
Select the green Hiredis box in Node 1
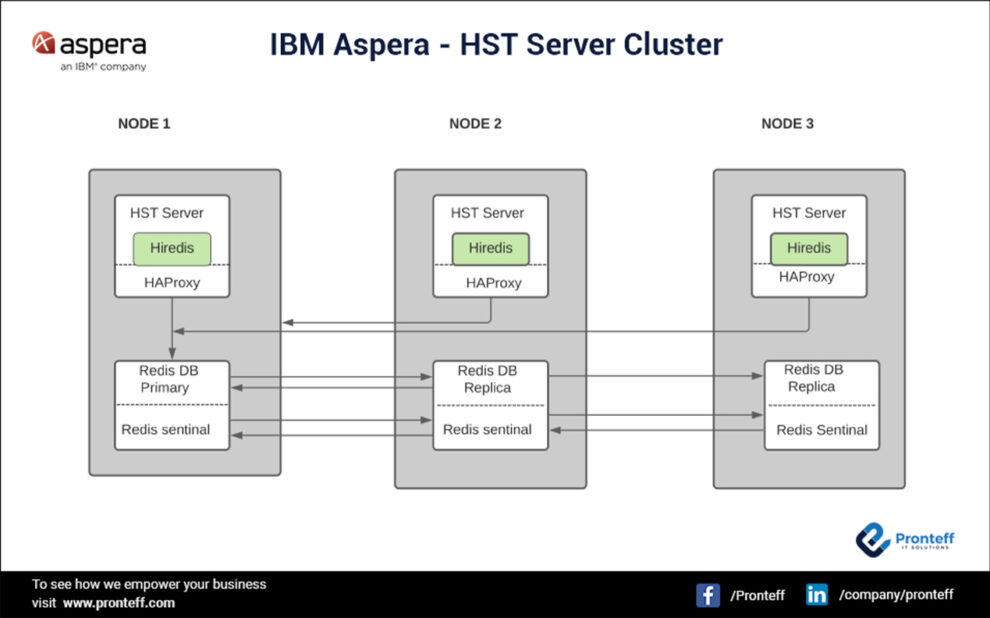[x=172, y=249]
